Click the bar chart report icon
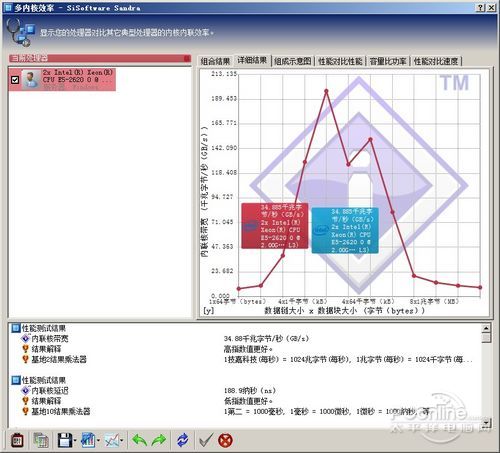The width and height of the screenshot is (500, 453). 88,440
